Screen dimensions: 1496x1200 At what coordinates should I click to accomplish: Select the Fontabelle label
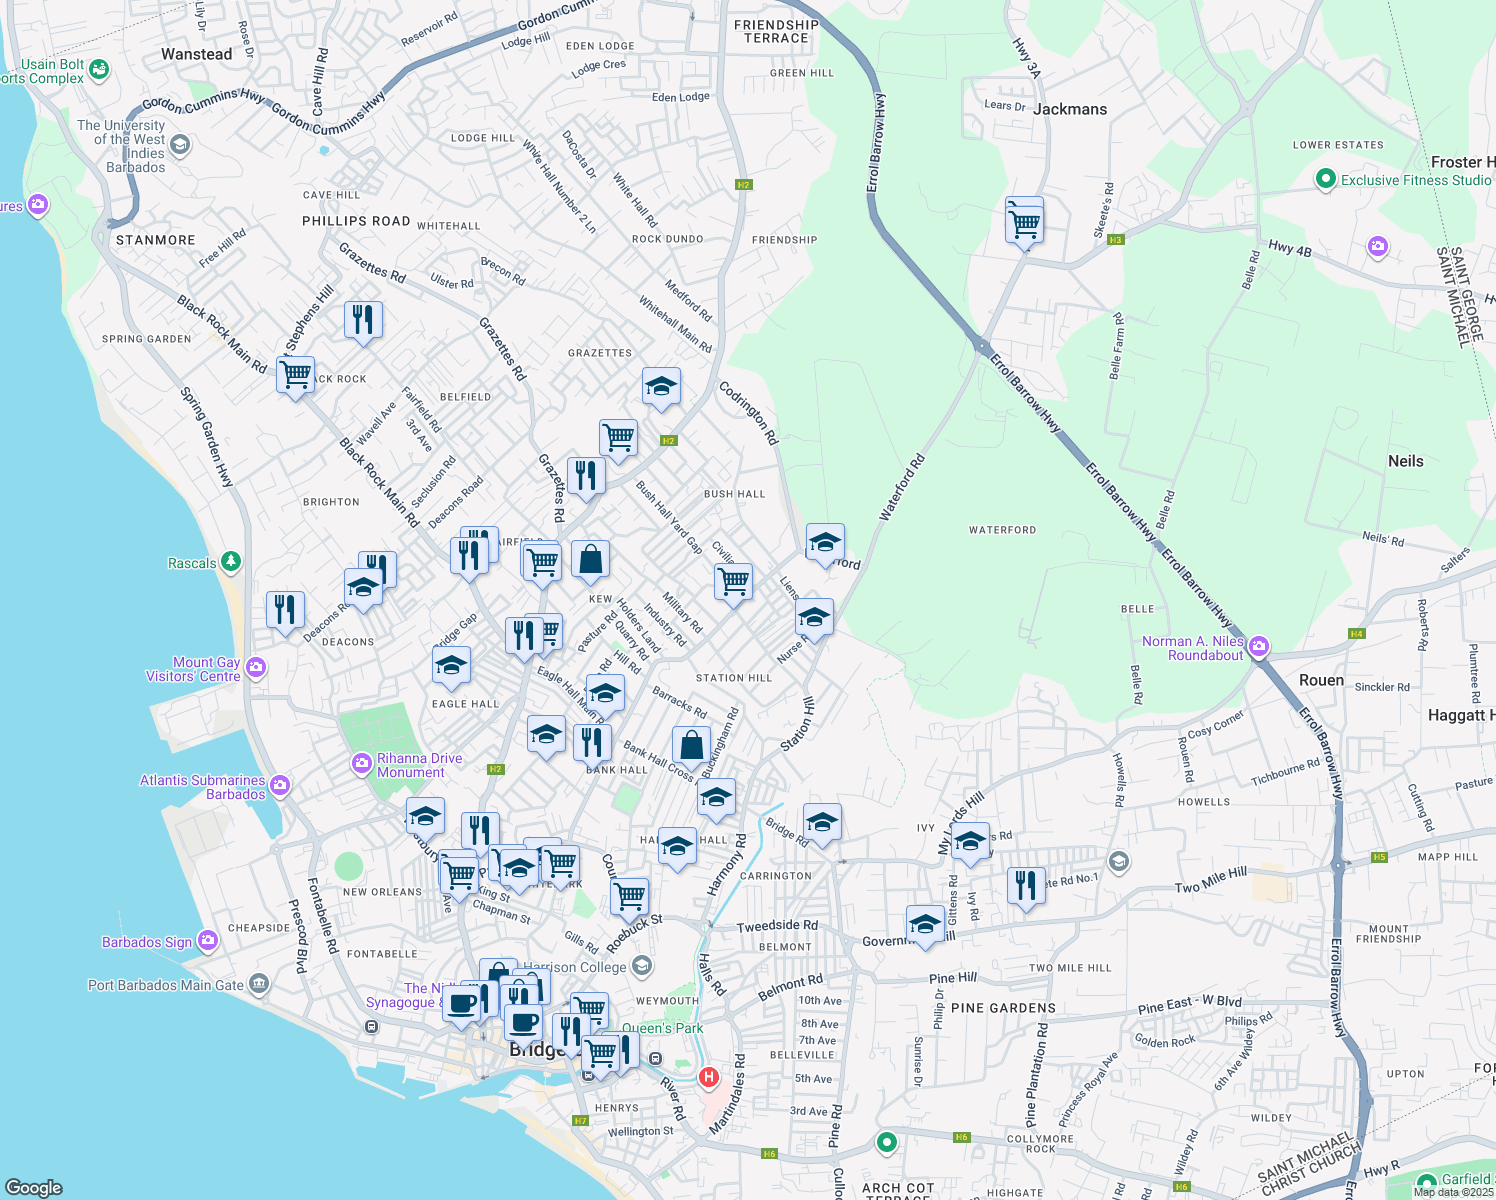click(x=382, y=954)
